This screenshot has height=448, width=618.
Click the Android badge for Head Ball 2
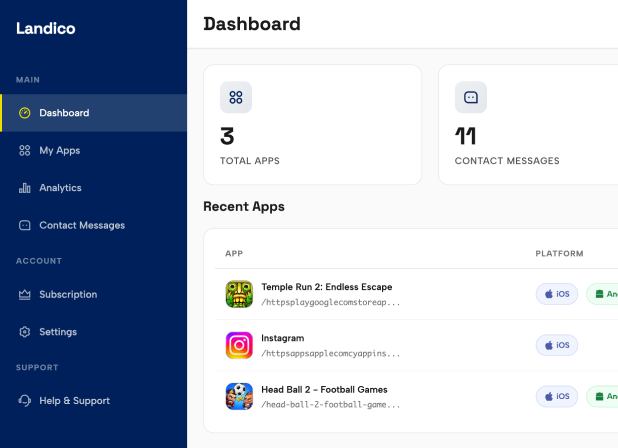[x=602, y=396]
